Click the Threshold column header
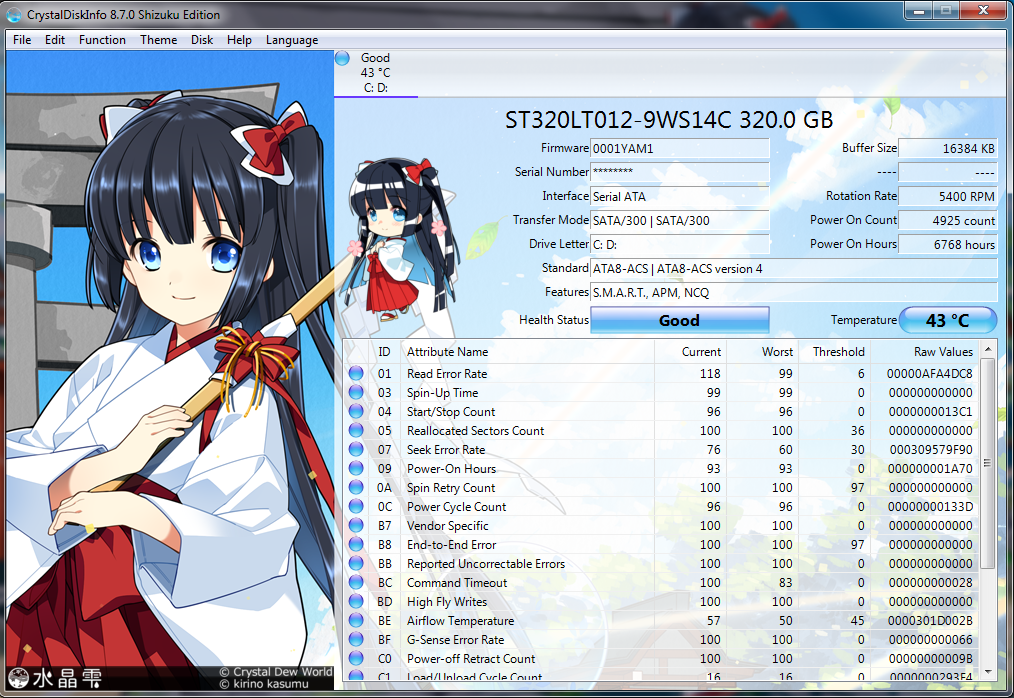The height and width of the screenshot is (698, 1014). click(834, 352)
